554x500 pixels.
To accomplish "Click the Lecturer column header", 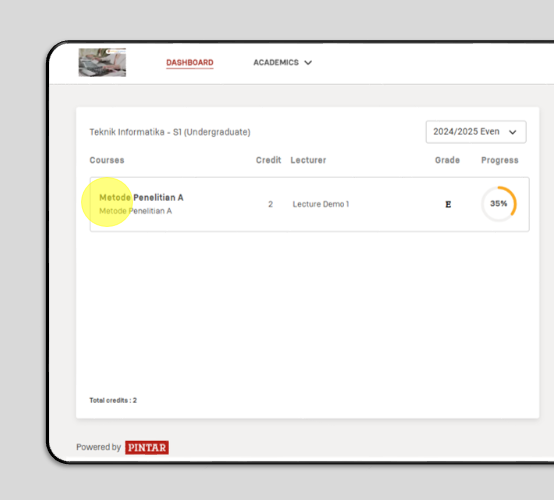I will click(308, 160).
